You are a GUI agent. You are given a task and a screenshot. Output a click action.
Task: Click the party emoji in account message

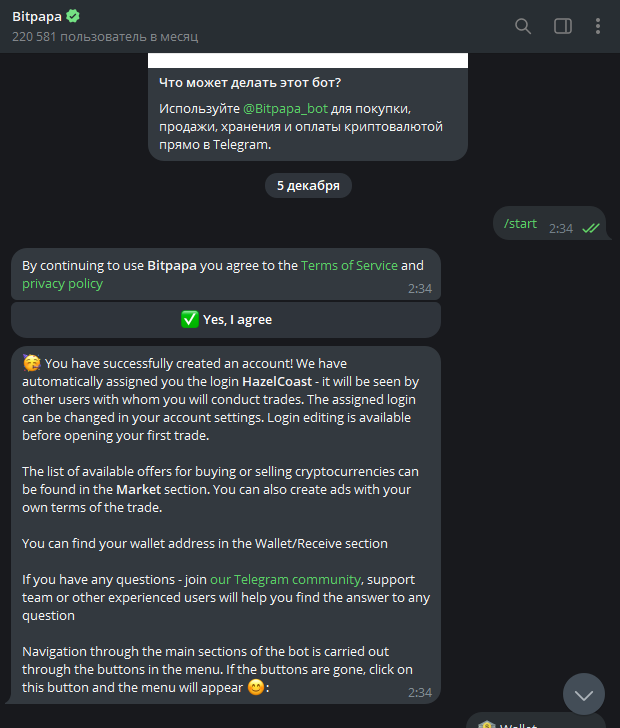31,364
